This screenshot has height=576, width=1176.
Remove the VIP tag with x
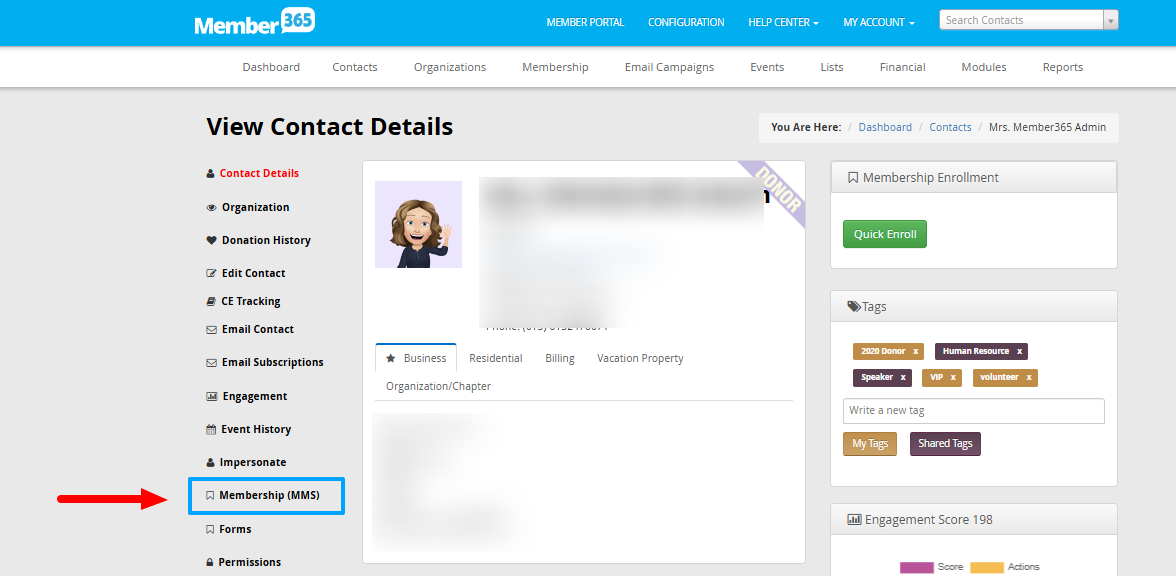click(x=953, y=378)
